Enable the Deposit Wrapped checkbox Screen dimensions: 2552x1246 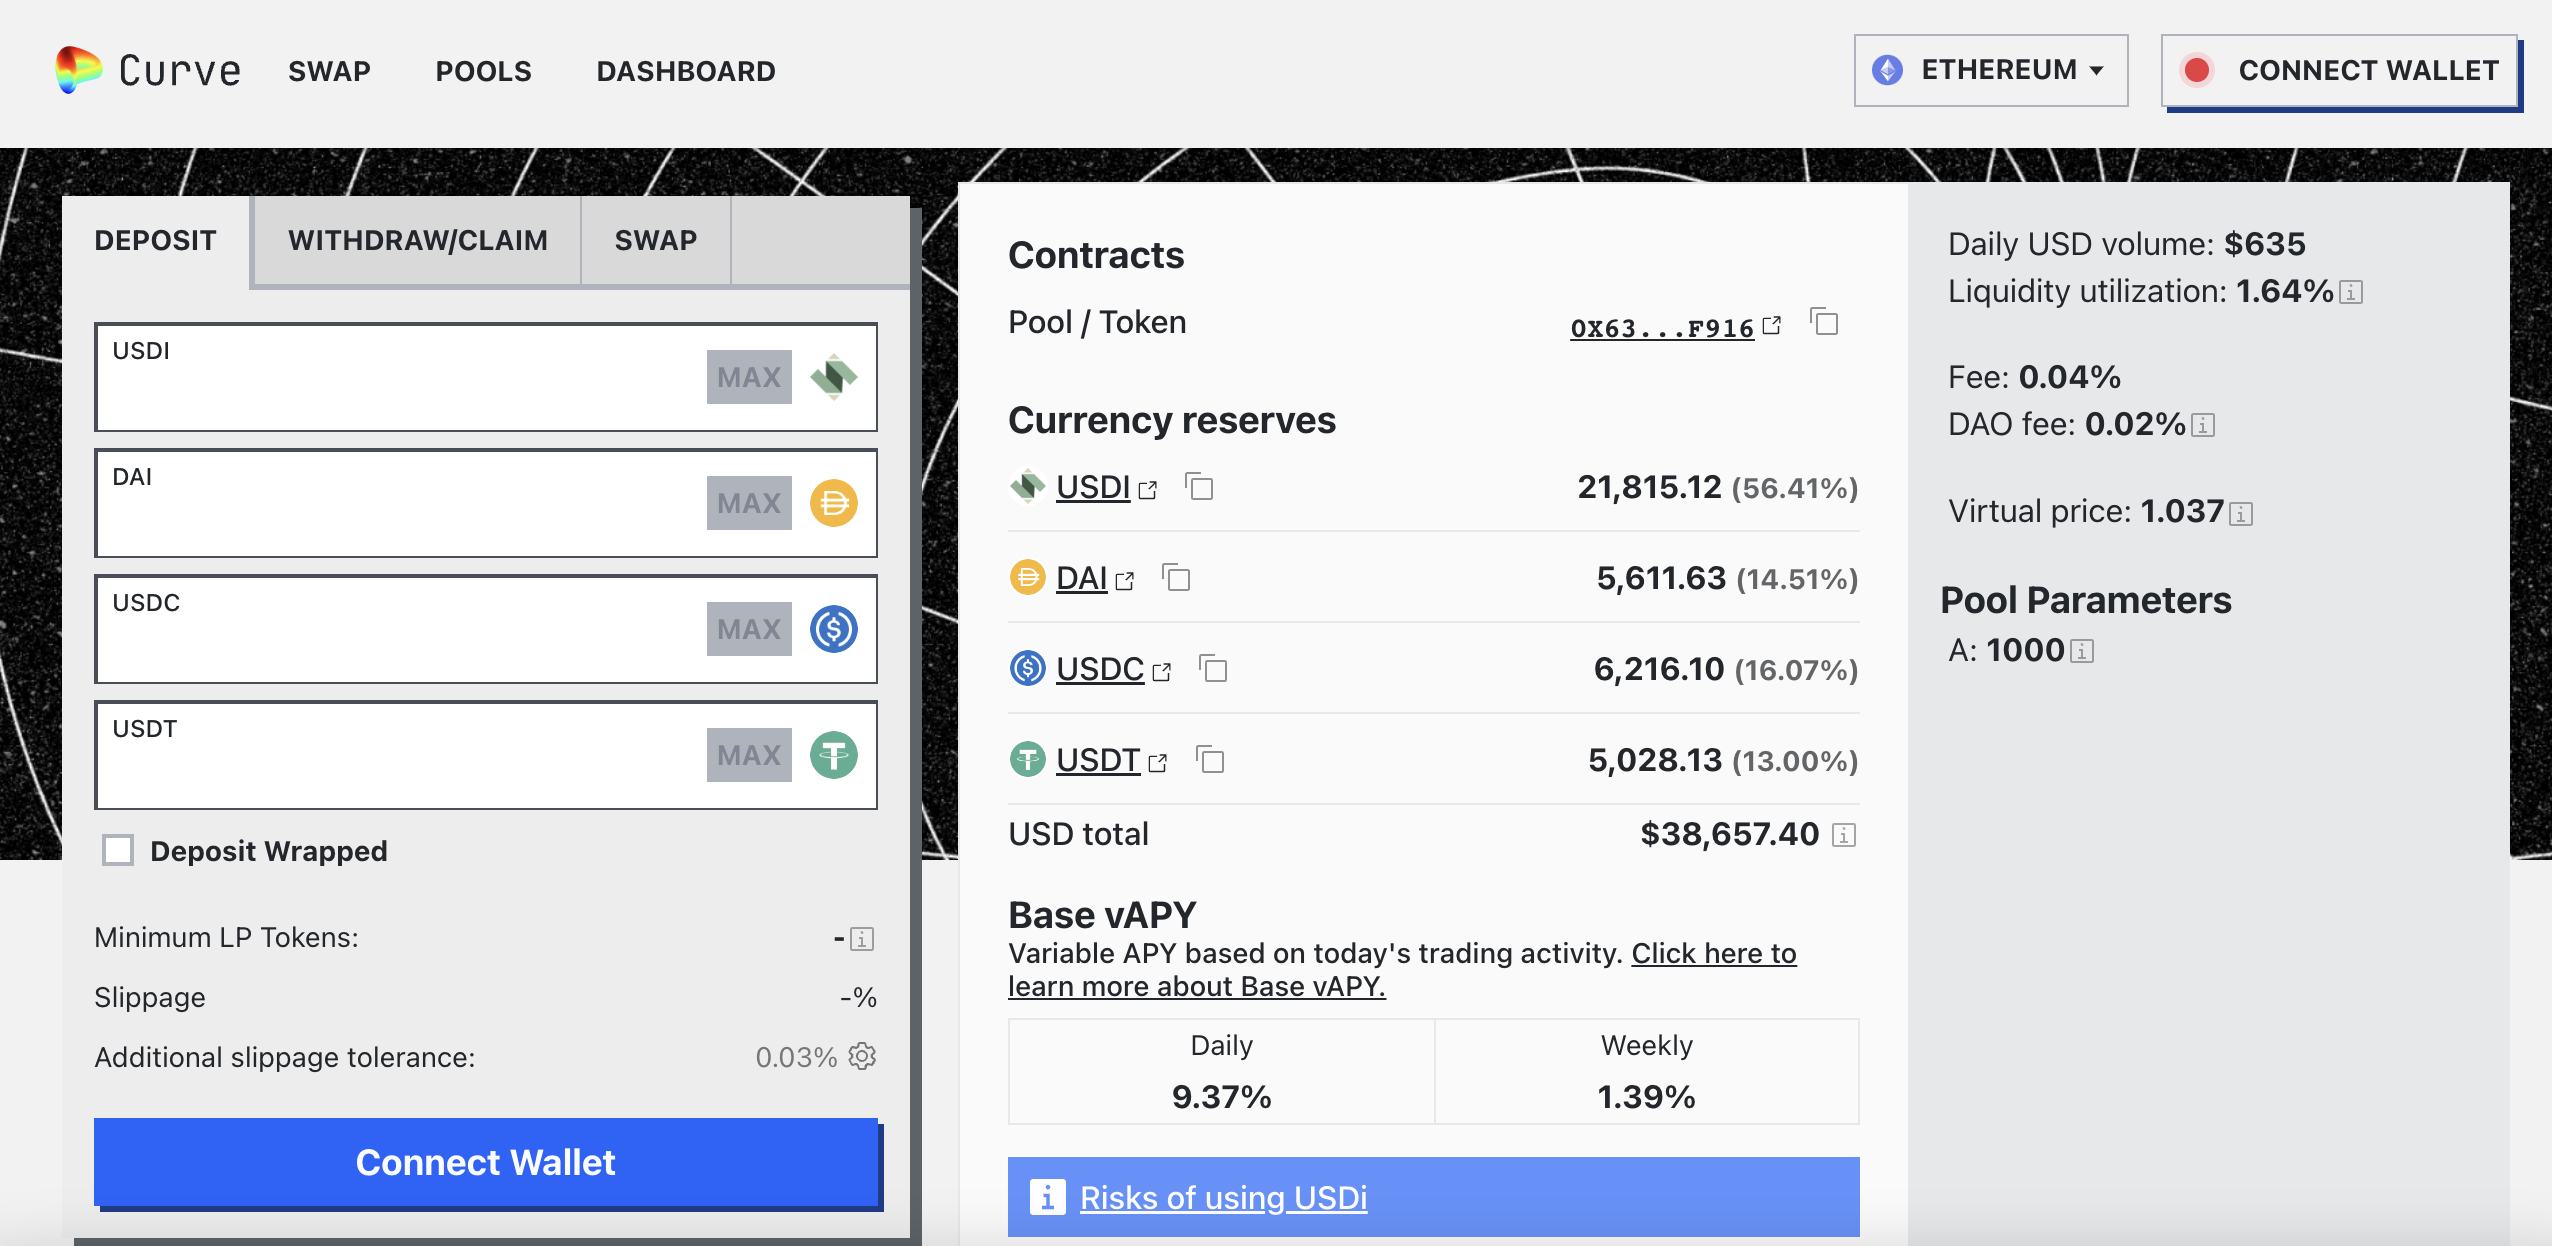(x=118, y=850)
